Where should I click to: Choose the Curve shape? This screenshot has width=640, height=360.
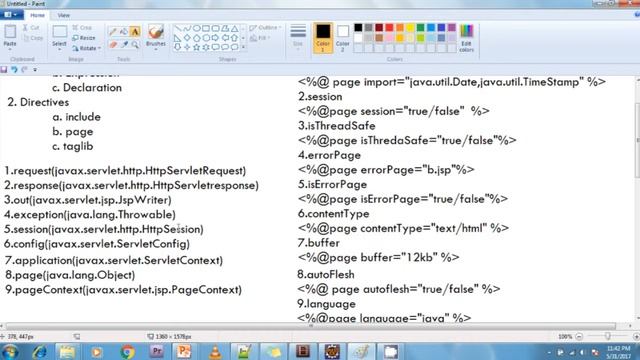pyautogui.click(x=187, y=29)
